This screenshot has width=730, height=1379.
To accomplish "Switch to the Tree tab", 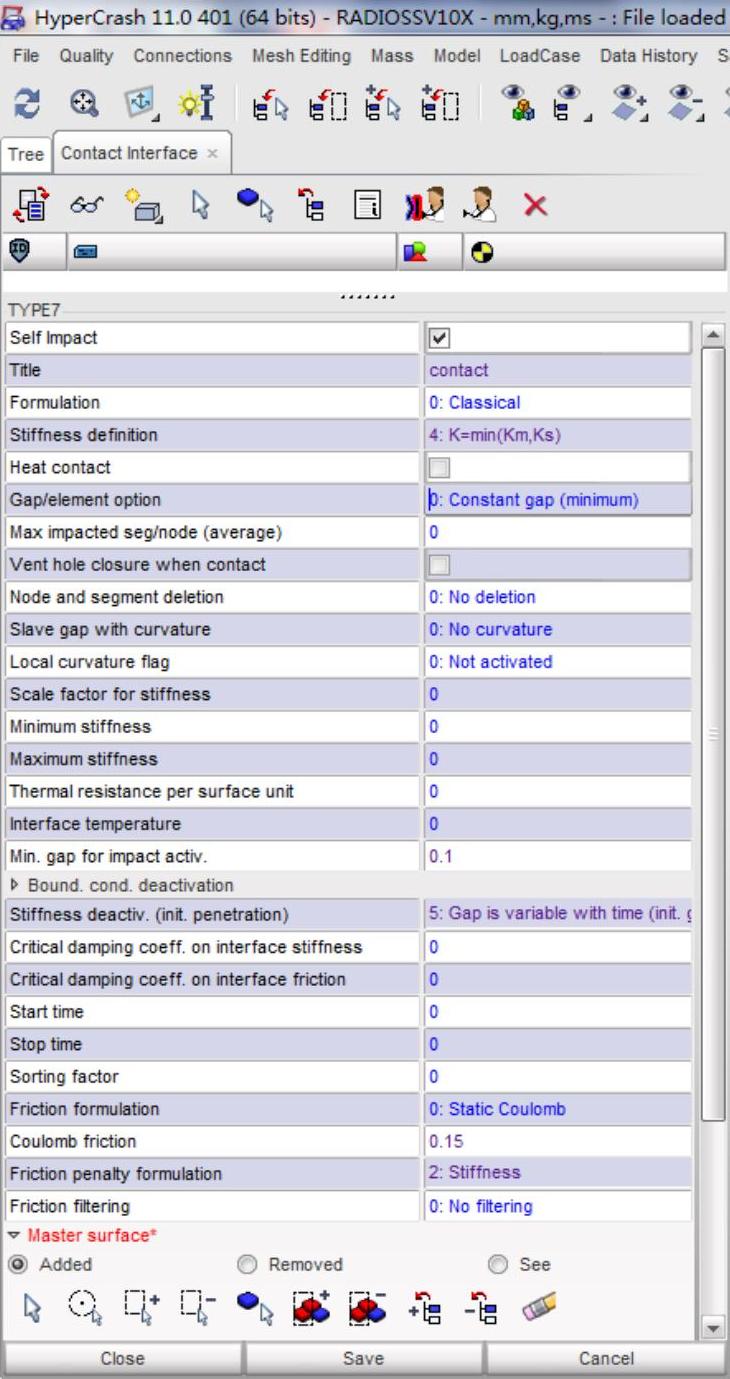I will (x=25, y=154).
